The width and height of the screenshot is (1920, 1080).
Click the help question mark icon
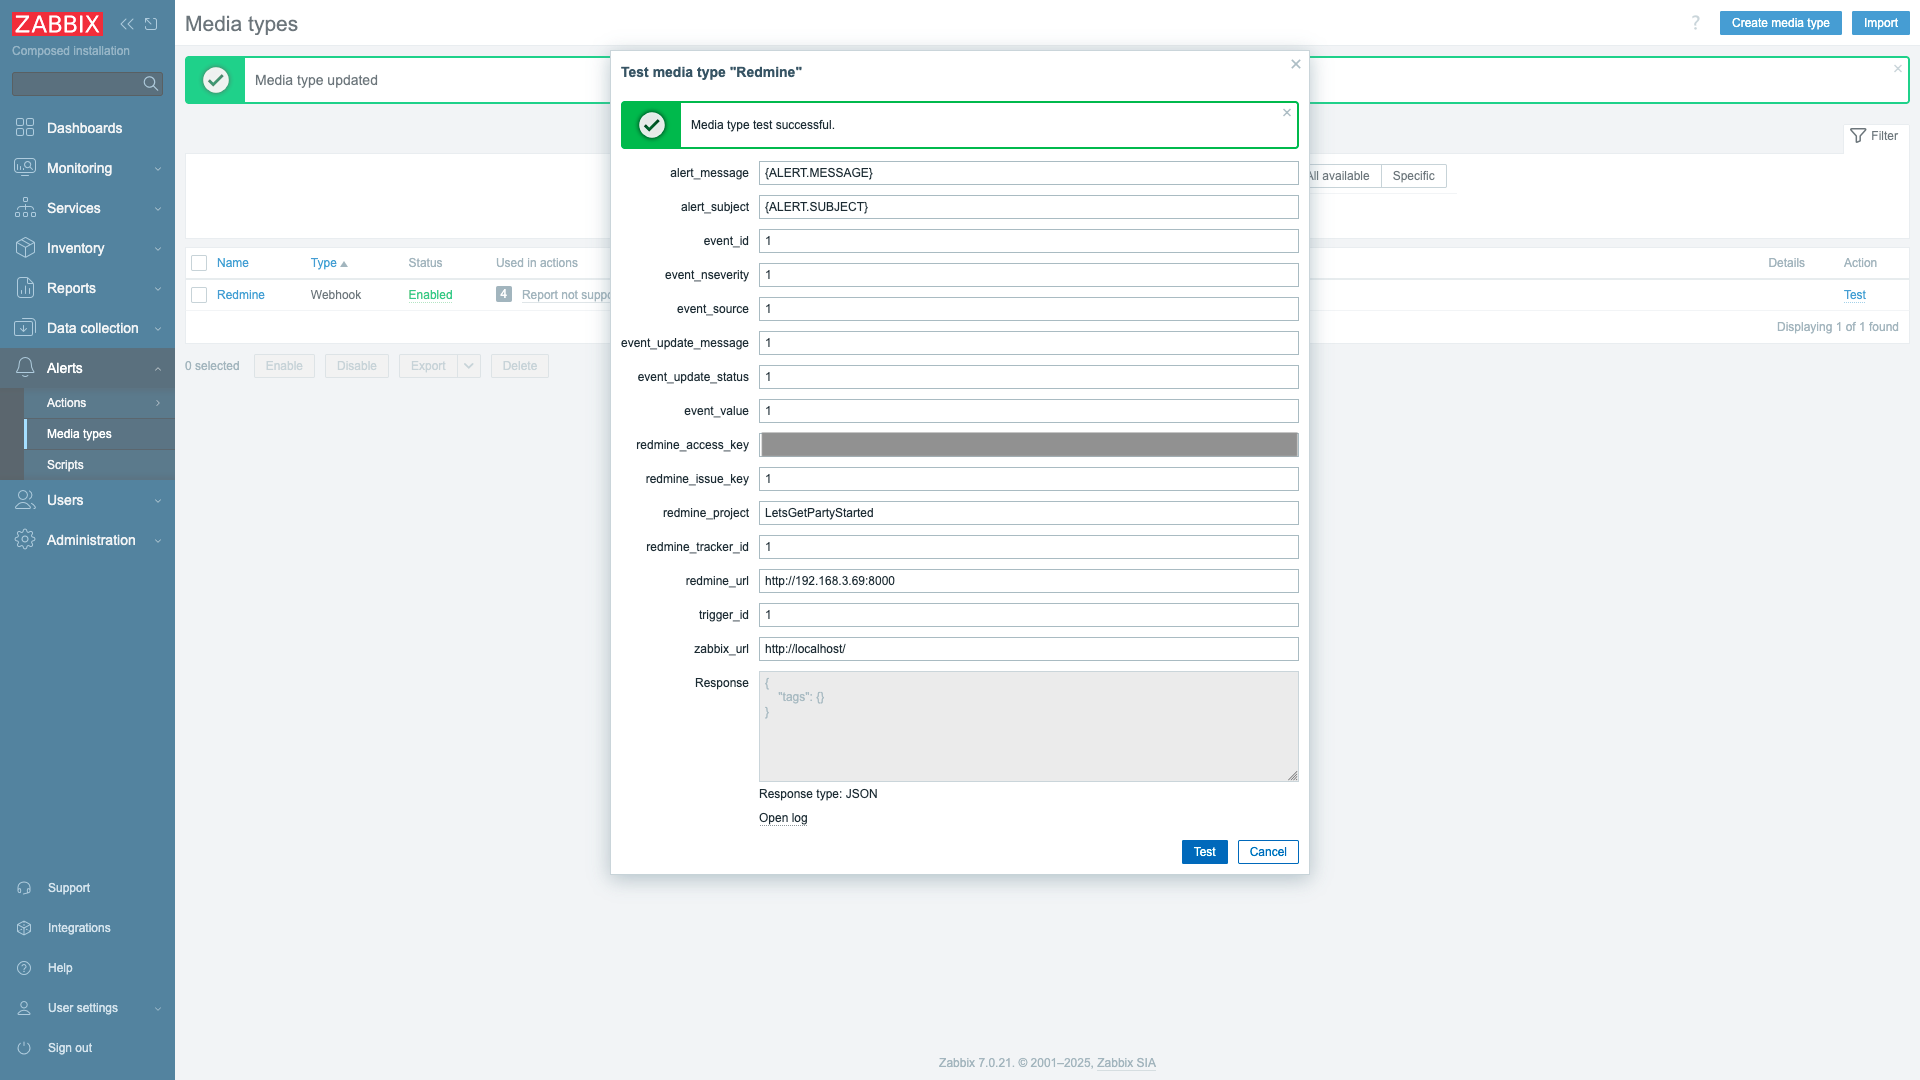(1695, 23)
